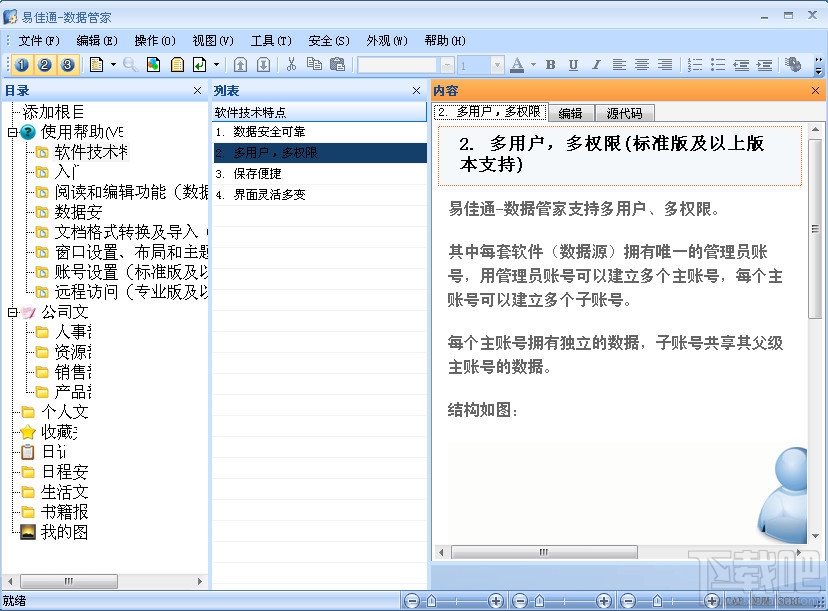Collapse the 公司文 tree node
Screen dimensions: 828x611
click(x=13, y=312)
